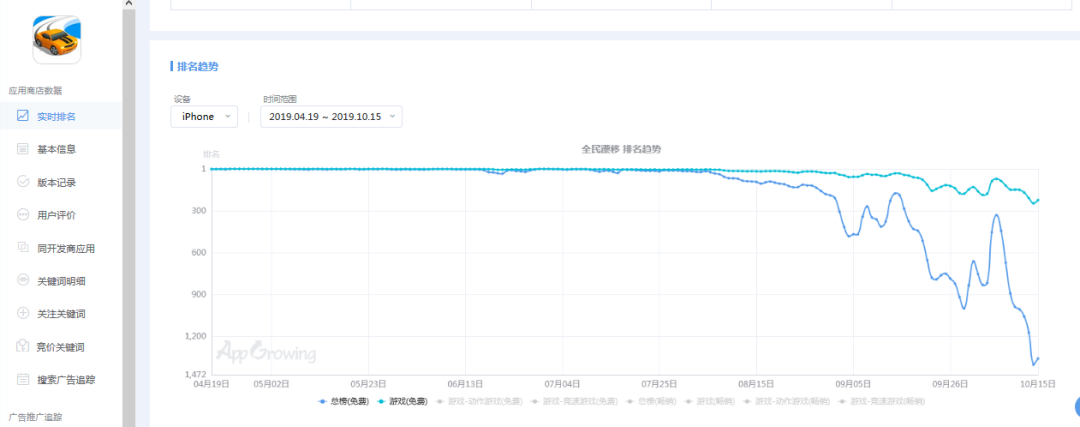Enable the 游戏-竞速游戏(畅销) legend series
Viewport: 1080px width, 427px height.
[x=882, y=401]
